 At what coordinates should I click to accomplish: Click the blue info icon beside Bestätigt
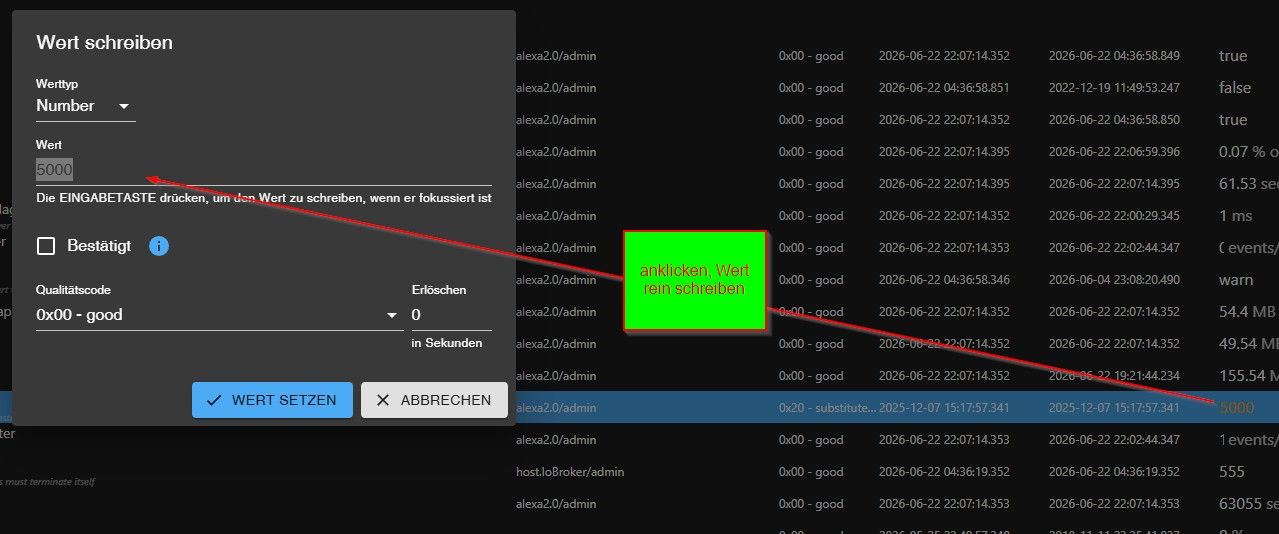(x=159, y=246)
